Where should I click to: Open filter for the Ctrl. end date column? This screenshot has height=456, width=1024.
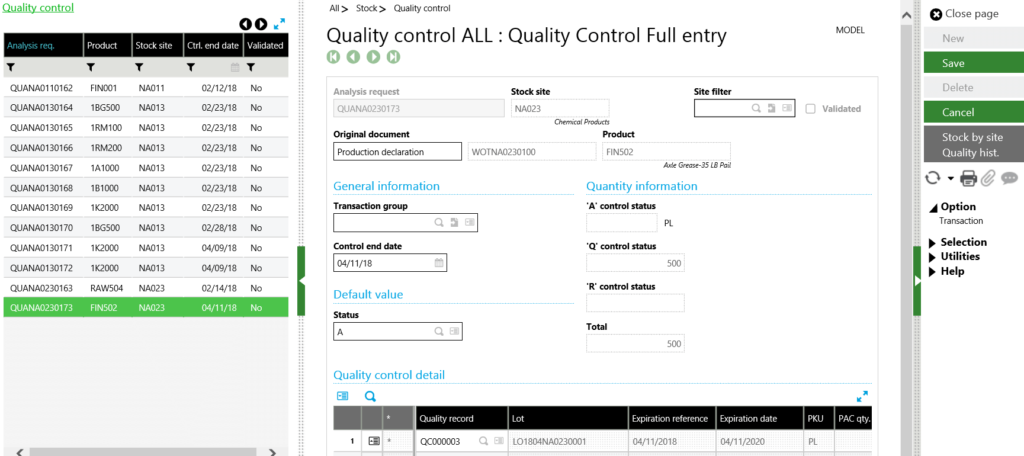[191, 67]
